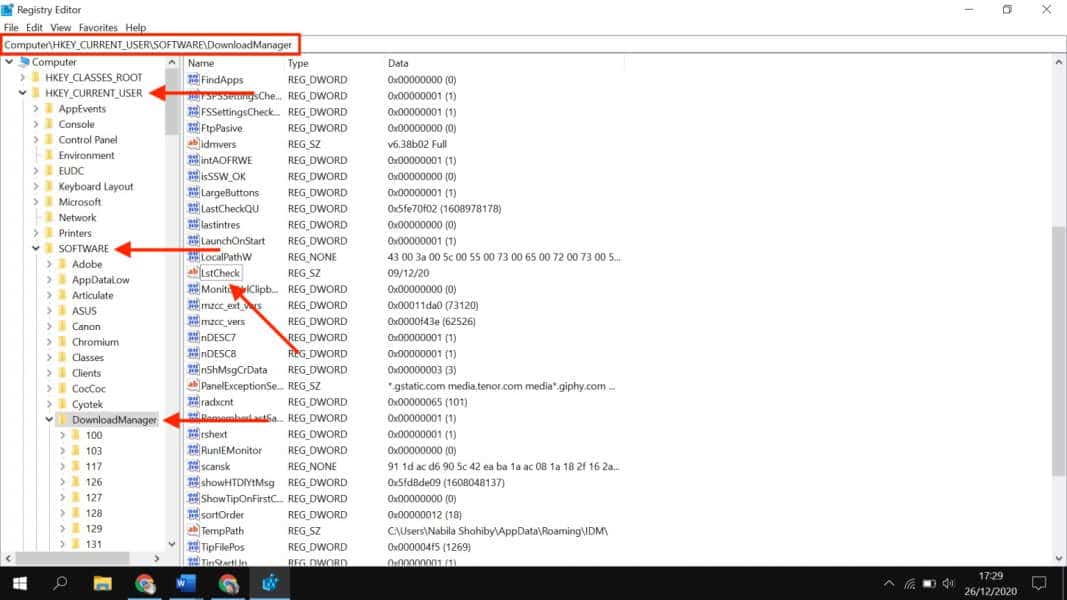Select the TipFilePos value icon
1067x600 pixels.
tap(193, 547)
